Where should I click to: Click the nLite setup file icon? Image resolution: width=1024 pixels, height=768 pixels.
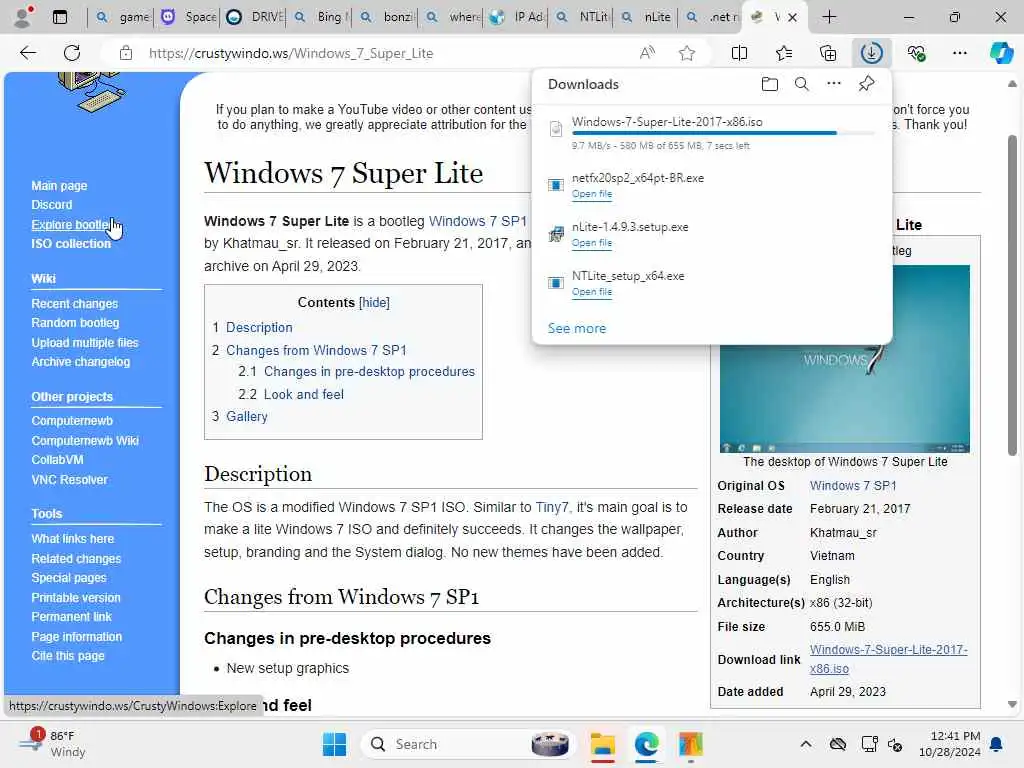pos(556,234)
